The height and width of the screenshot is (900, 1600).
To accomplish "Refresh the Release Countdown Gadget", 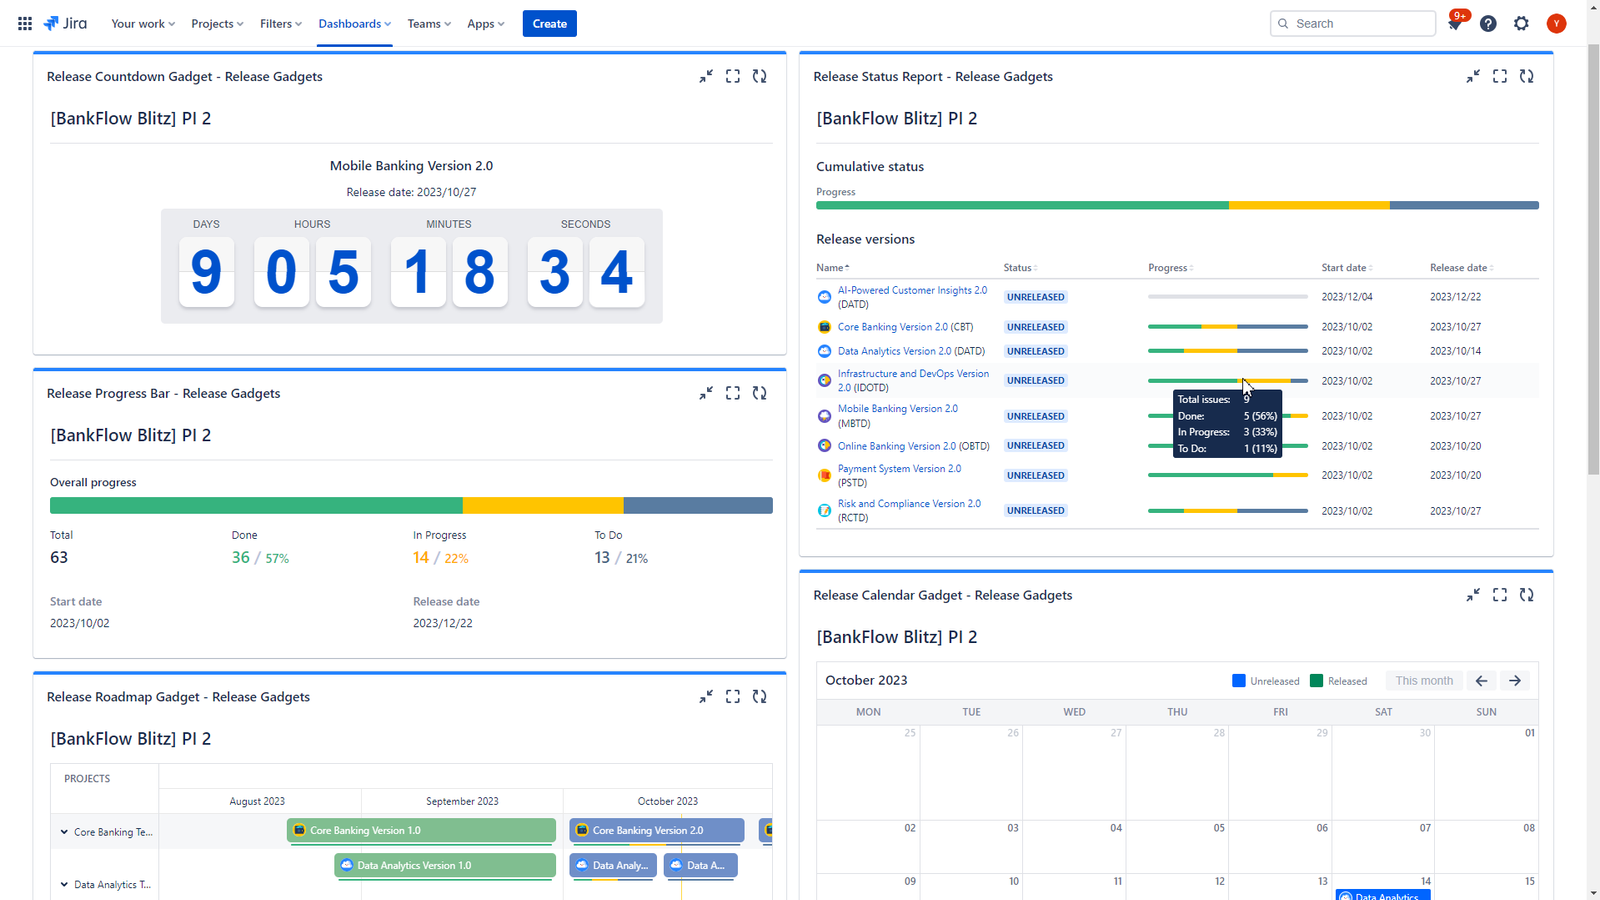I will 760,76.
